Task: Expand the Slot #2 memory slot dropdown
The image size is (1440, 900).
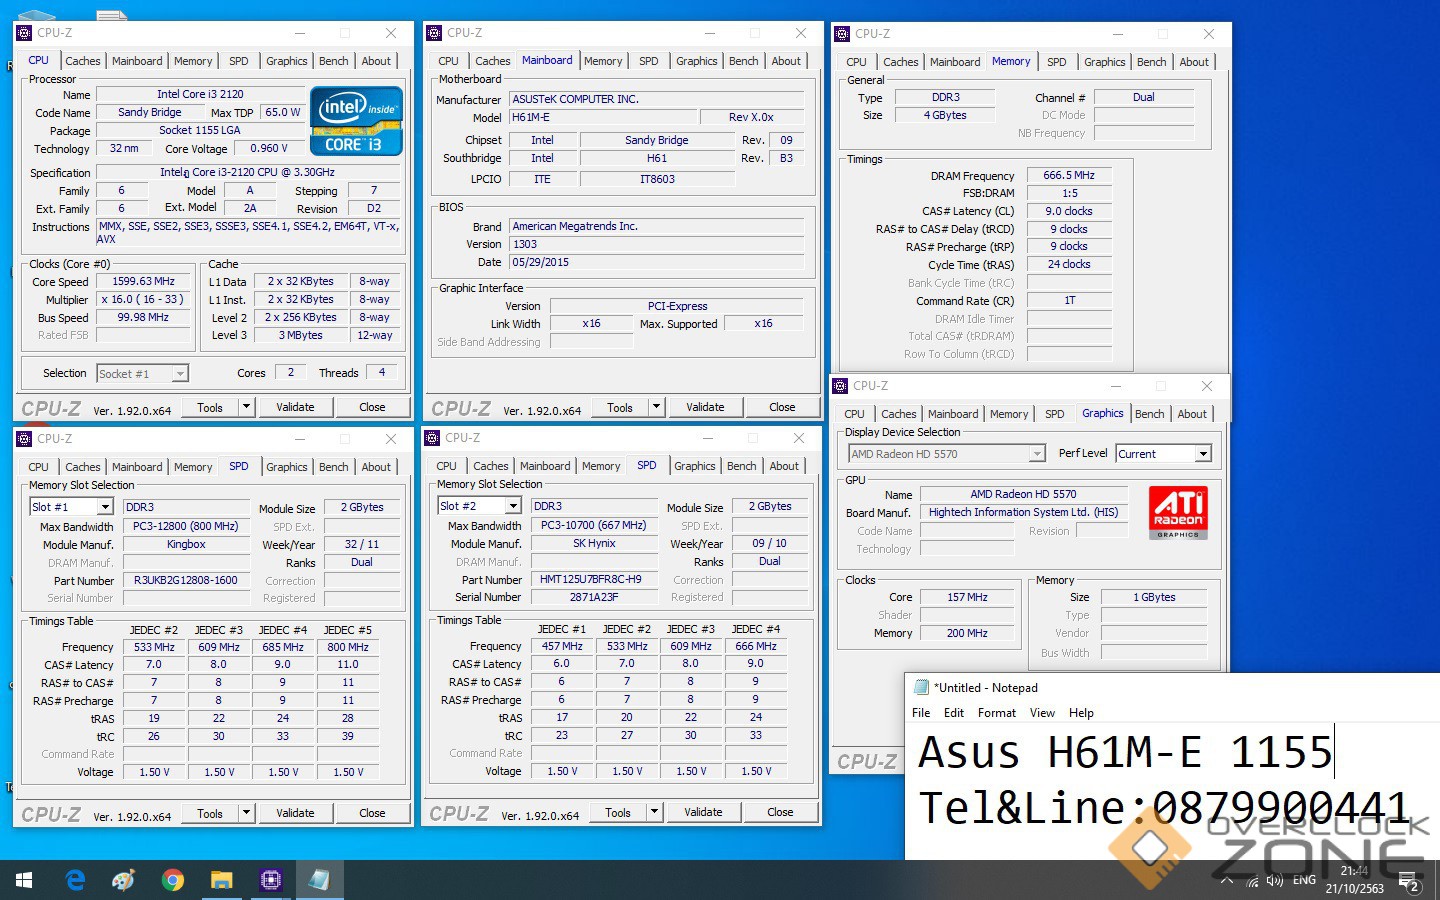Action: pos(512,506)
